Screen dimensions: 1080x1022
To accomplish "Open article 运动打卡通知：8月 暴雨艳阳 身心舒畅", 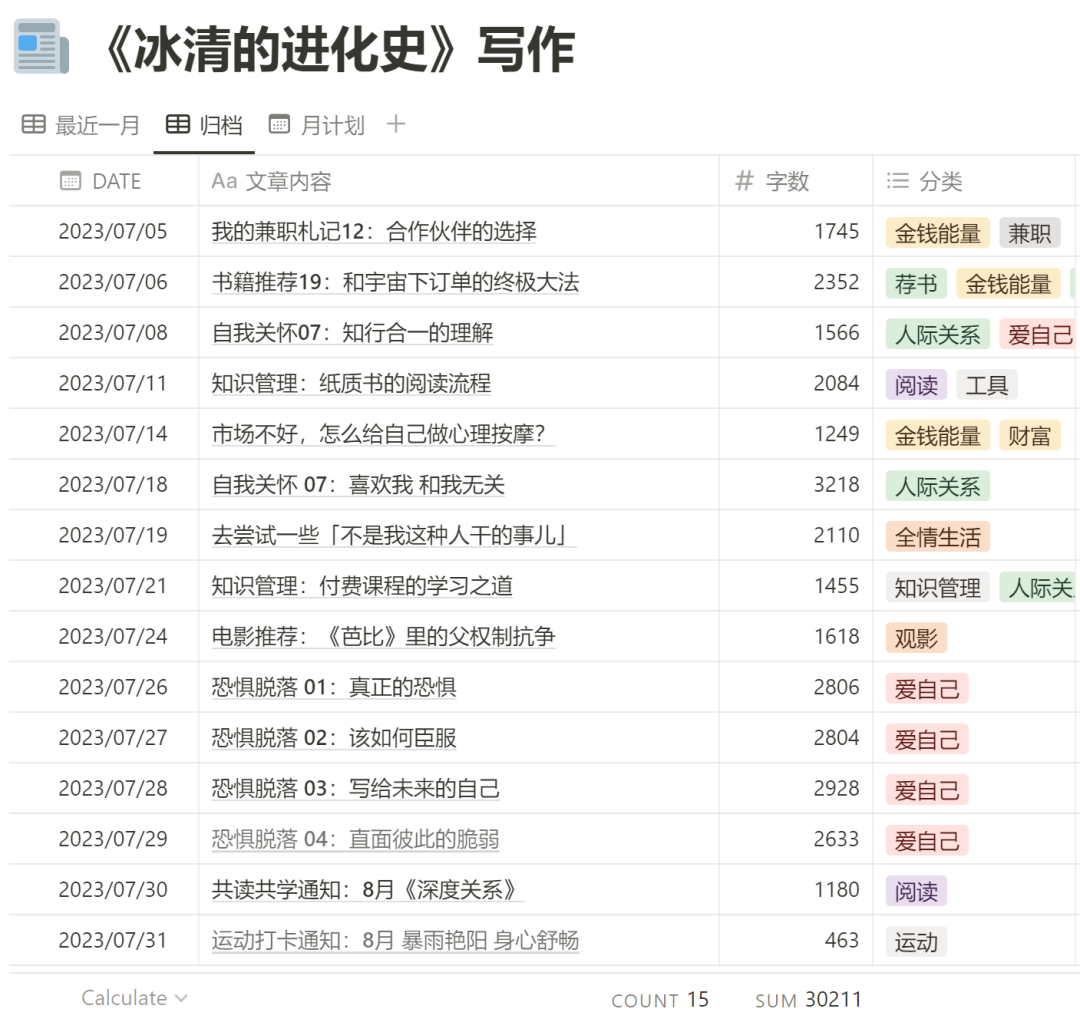I will 395,940.
